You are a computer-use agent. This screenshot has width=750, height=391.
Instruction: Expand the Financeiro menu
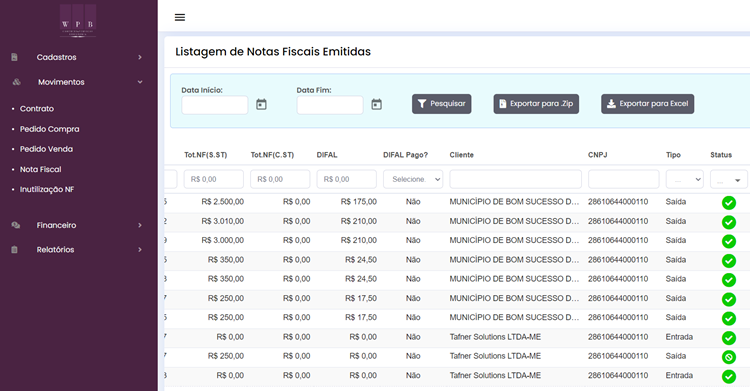140,225
